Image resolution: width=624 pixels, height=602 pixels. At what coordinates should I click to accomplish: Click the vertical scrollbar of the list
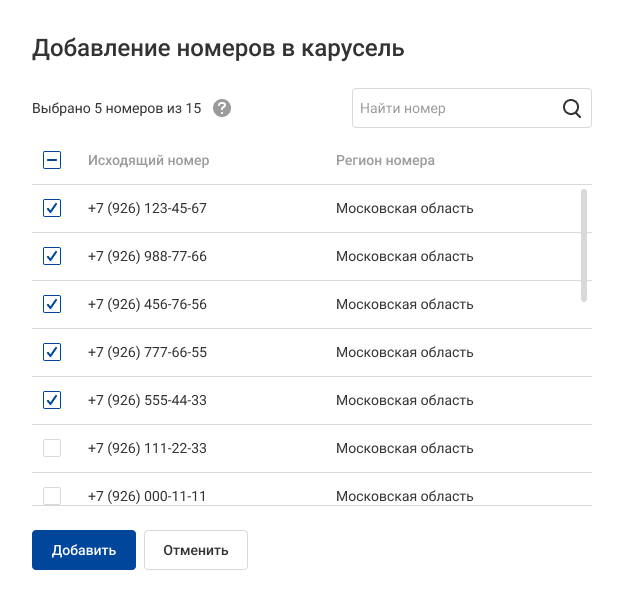[x=584, y=245]
